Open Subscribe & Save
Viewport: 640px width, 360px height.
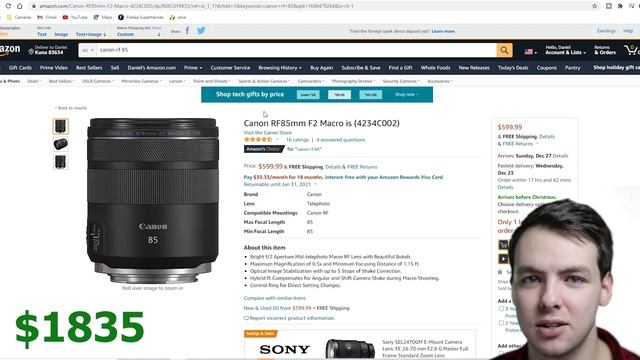coord(361,68)
